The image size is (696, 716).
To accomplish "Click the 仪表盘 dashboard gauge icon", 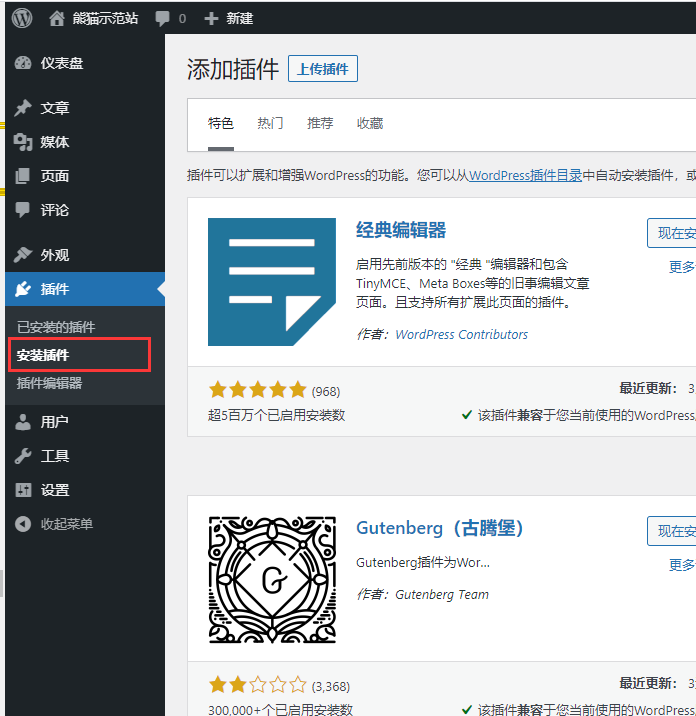I will coord(23,63).
